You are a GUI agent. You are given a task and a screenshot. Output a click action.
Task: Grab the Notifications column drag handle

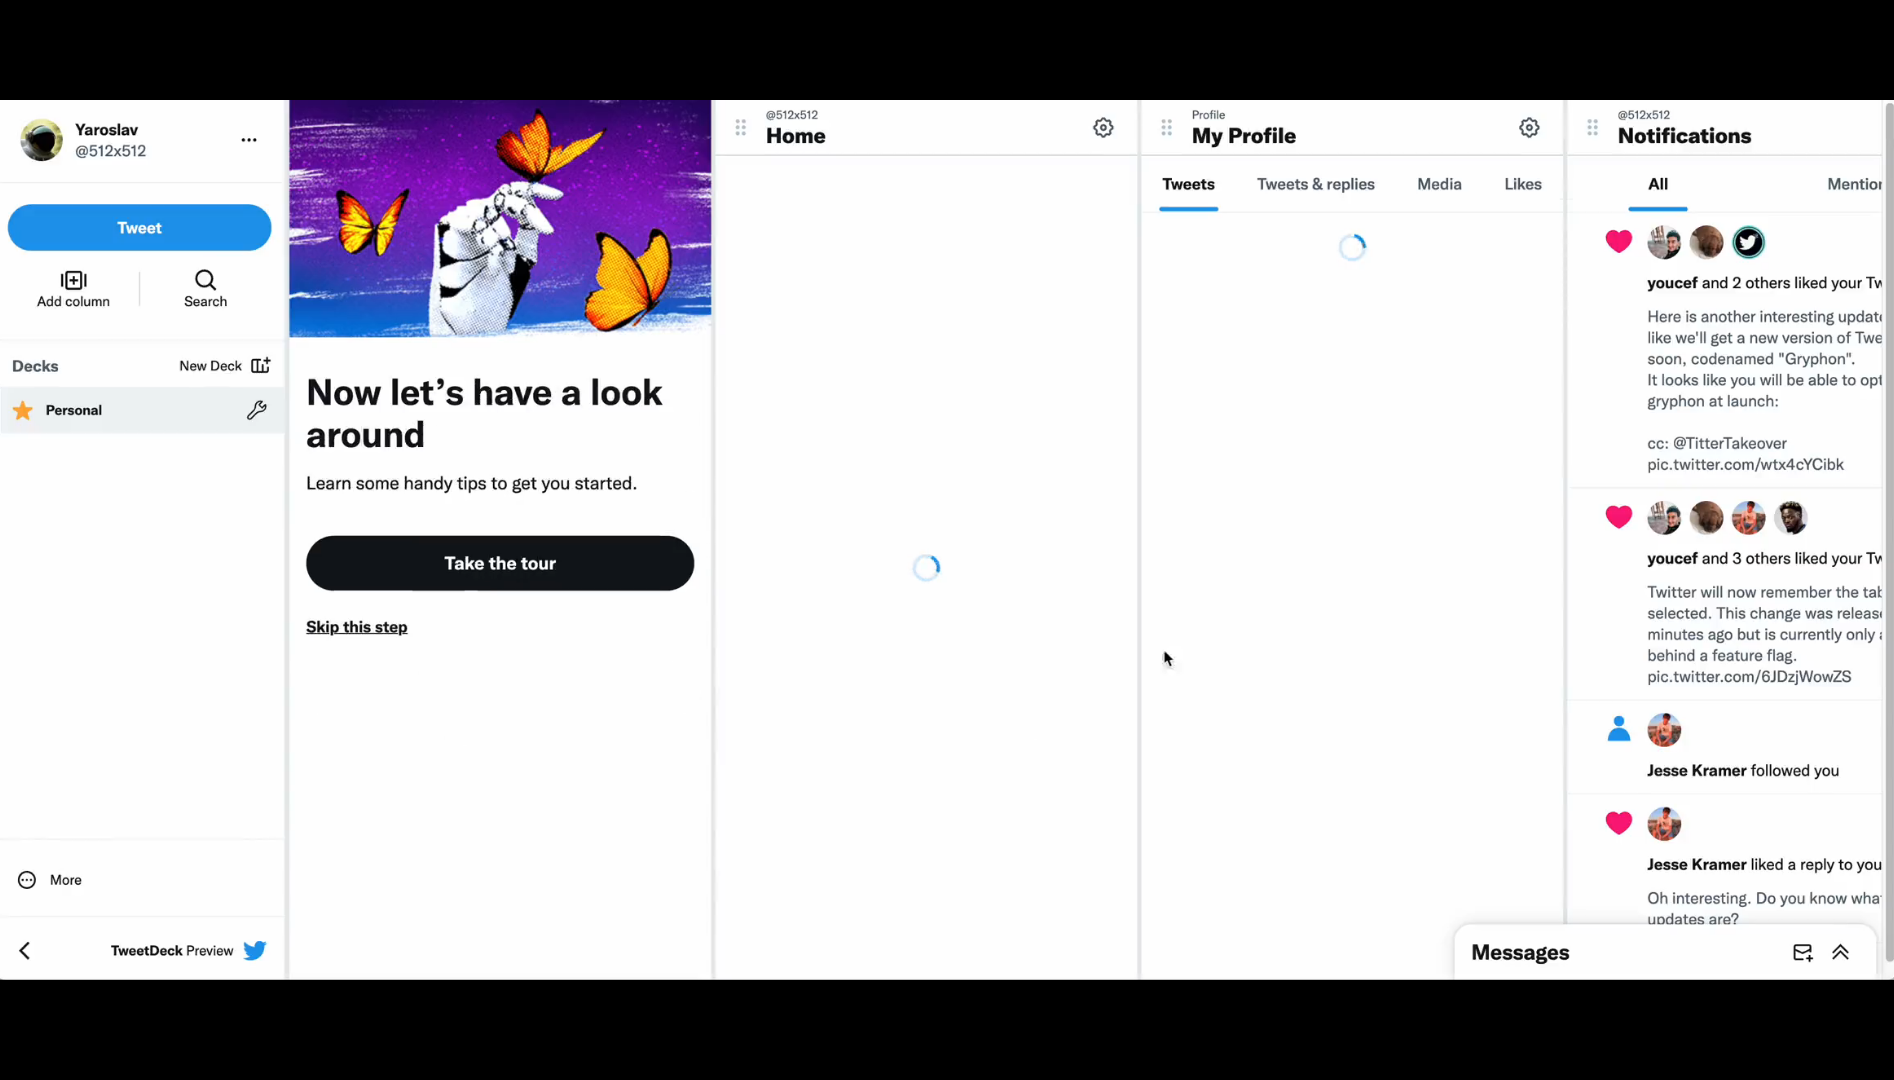pyautogui.click(x=1593, y=128)
